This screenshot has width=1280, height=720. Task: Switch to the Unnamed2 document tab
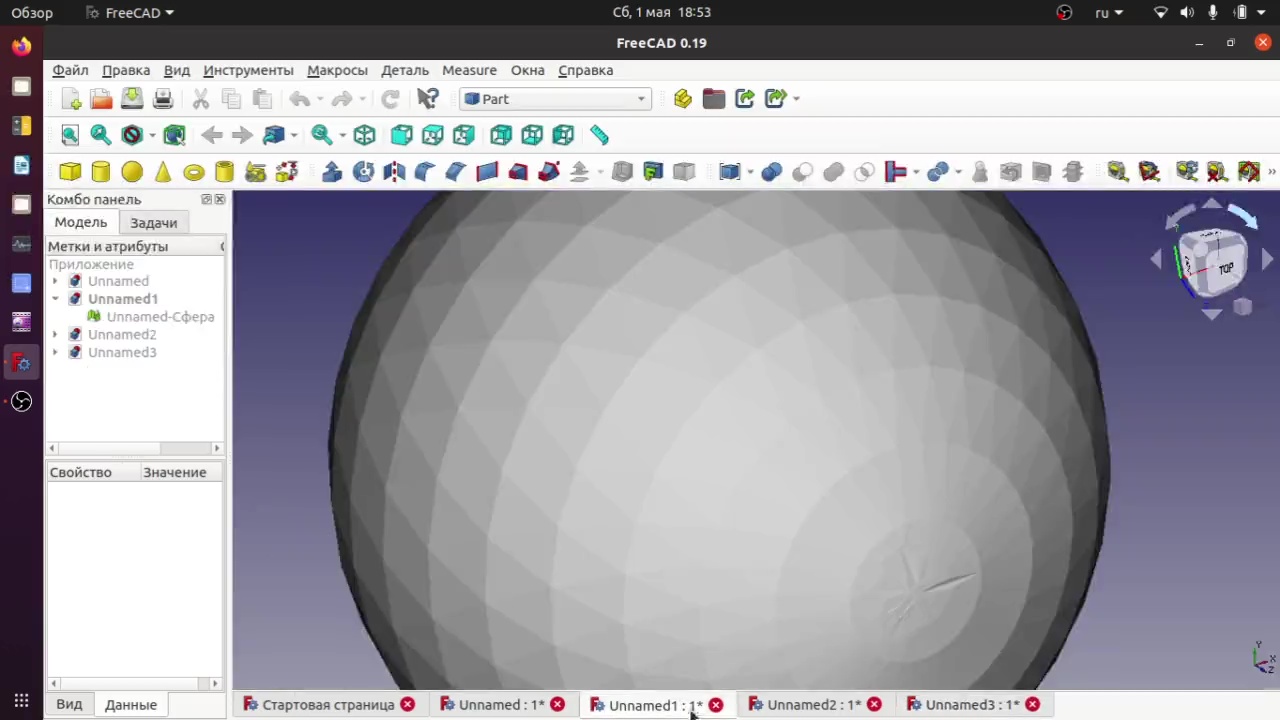coord(814,705)
